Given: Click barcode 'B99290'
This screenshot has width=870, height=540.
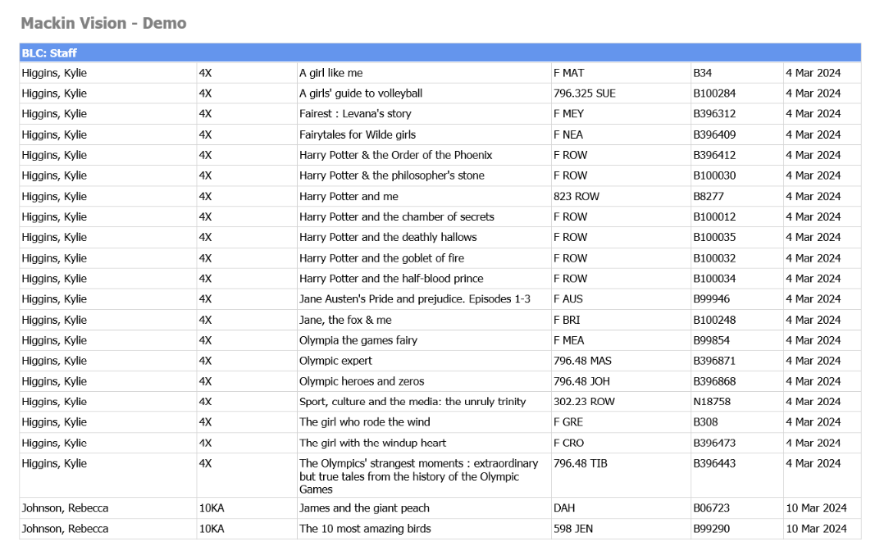Looking at the screenshot, I should 711,529.
